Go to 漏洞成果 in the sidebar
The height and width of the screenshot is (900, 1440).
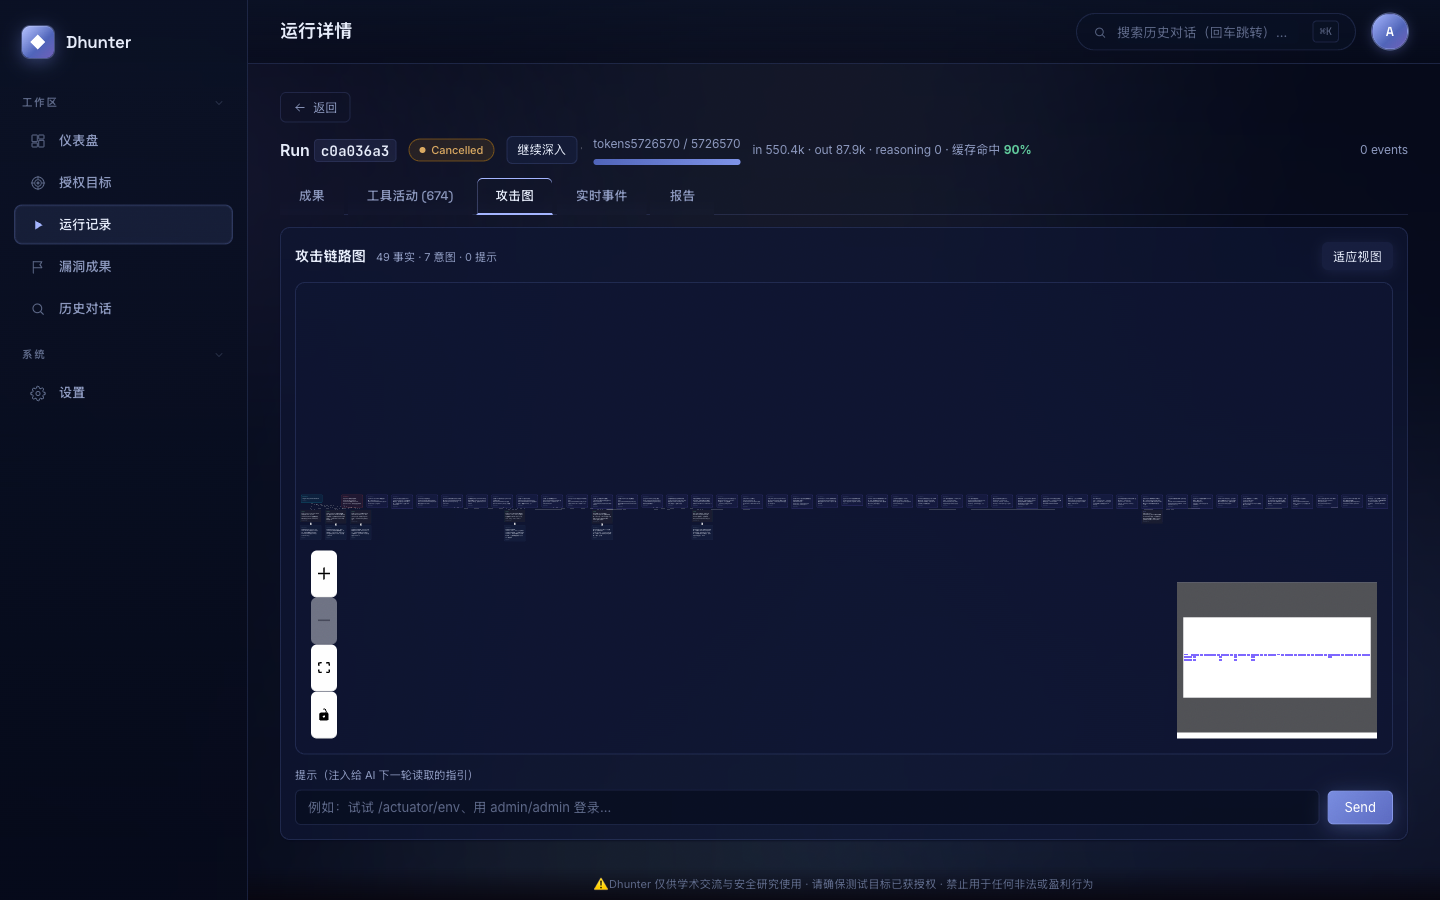[124, 267]
